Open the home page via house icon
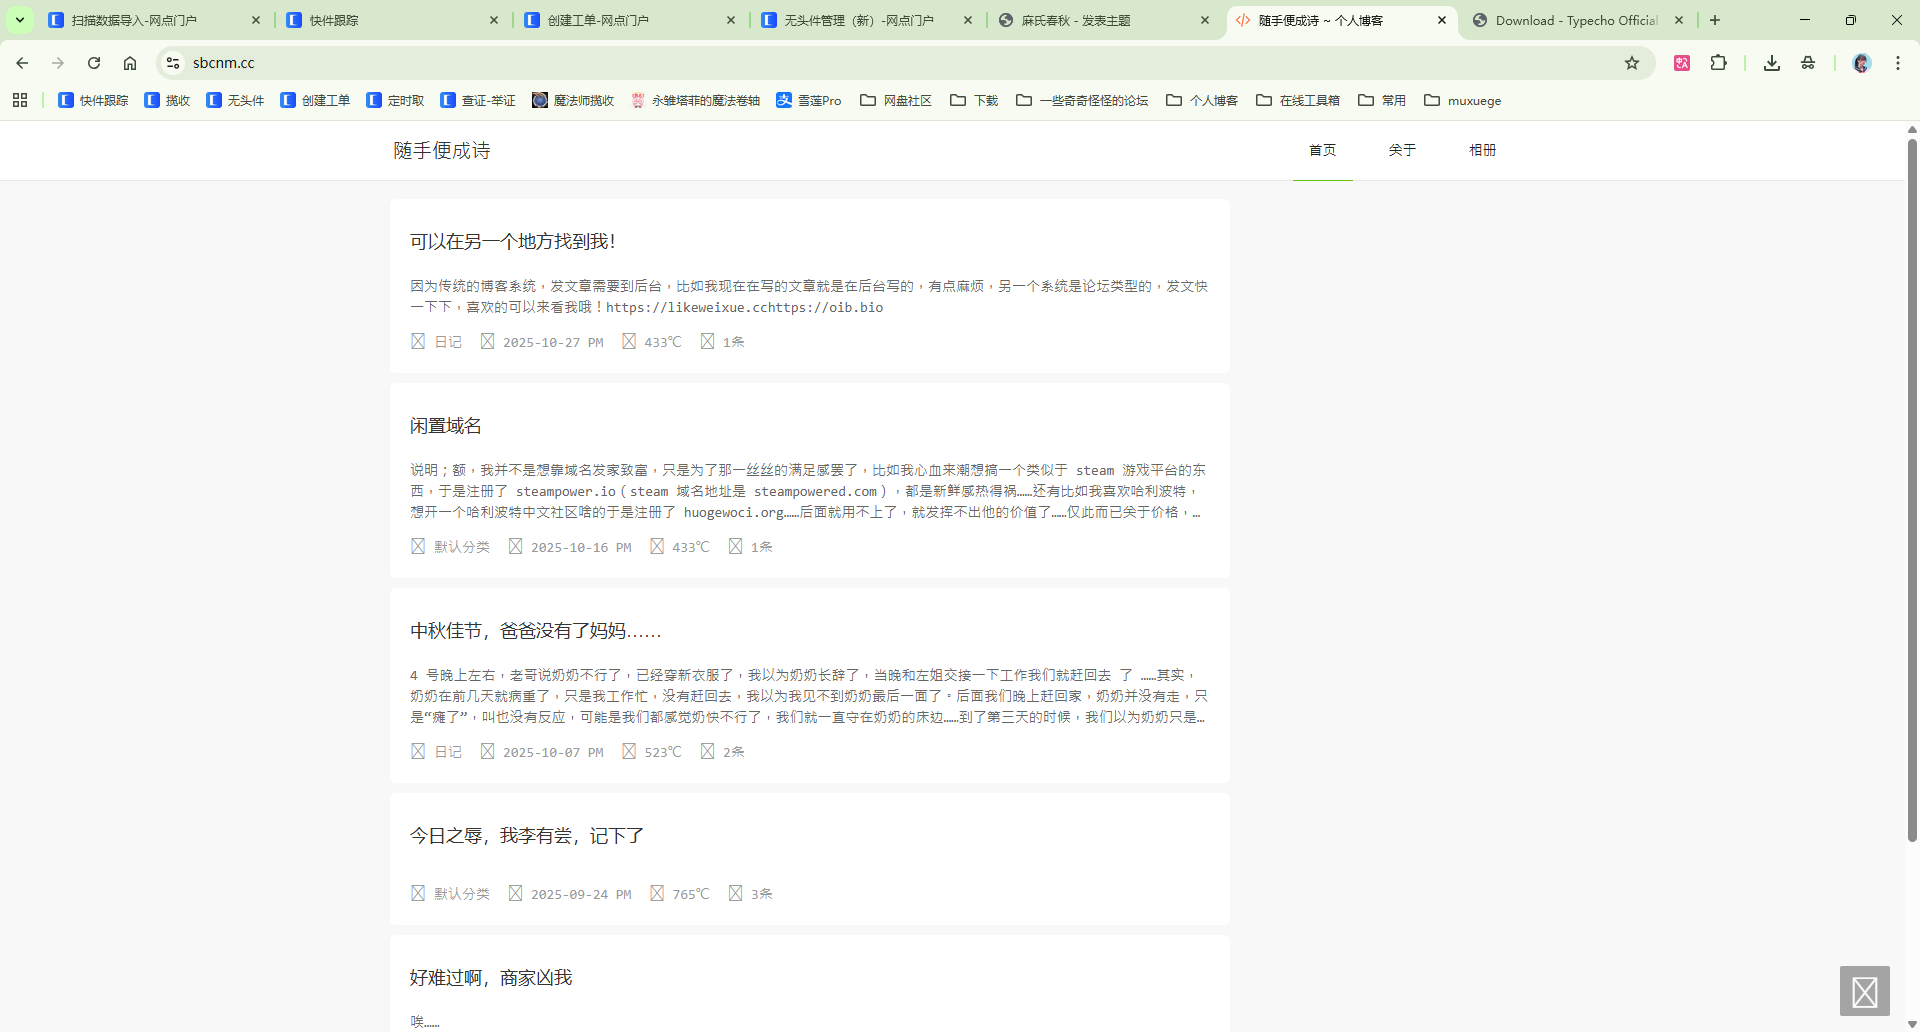1920x1032 pixels. (130, 62)
